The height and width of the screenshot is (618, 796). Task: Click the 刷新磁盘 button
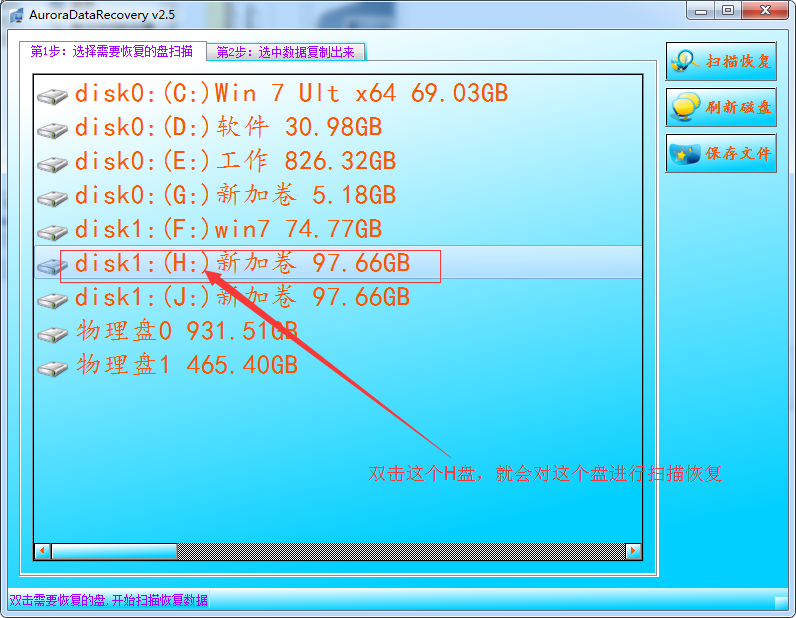pos(721,107)
